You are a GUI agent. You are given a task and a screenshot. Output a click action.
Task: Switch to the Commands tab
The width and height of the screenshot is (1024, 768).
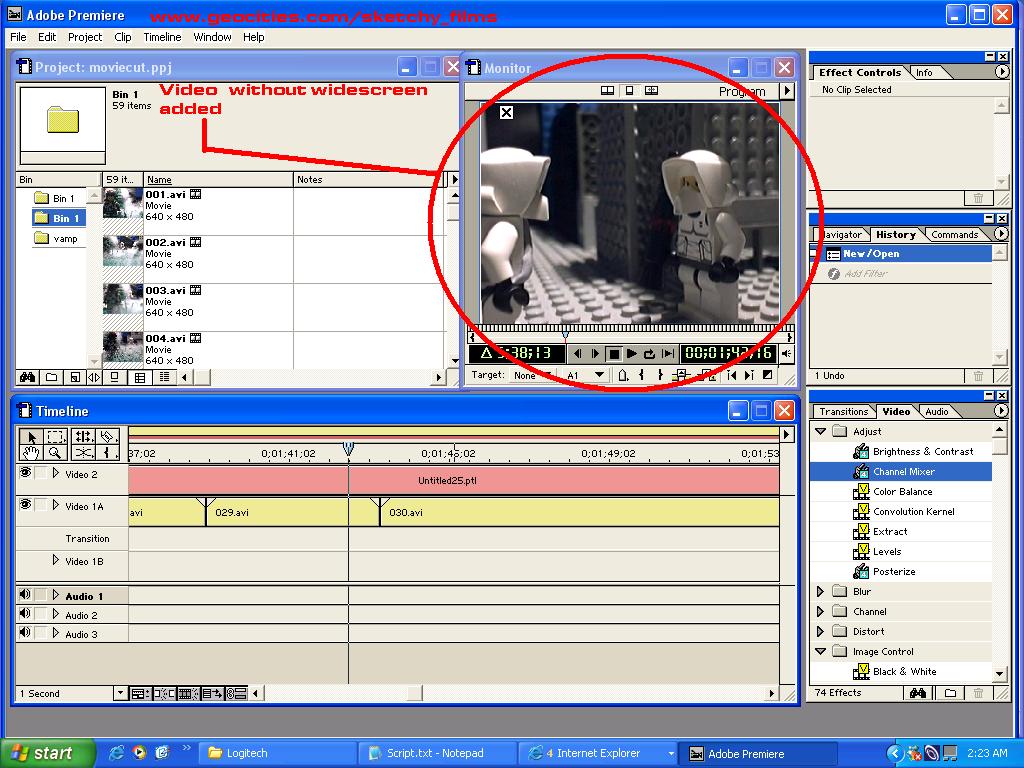tap(954, 234)
